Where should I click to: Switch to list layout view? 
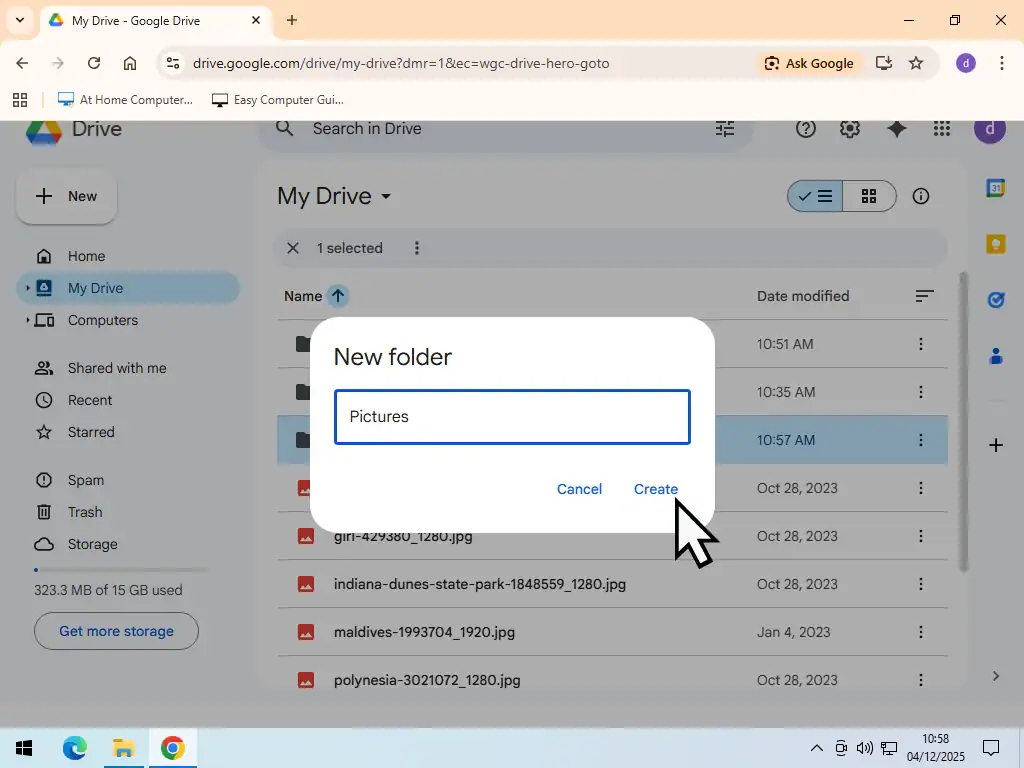point(816,196)
